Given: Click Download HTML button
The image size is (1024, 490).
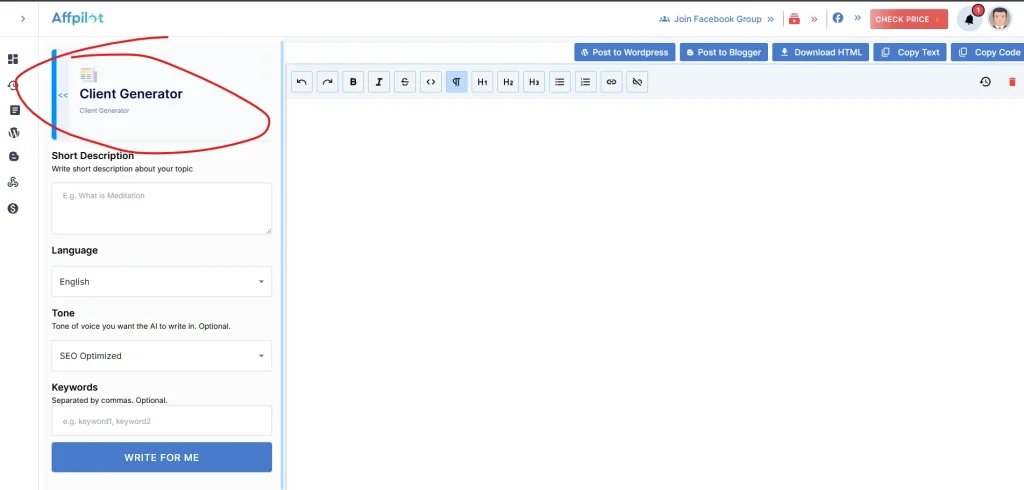Looking at the screenshot, I should point(821,52).
